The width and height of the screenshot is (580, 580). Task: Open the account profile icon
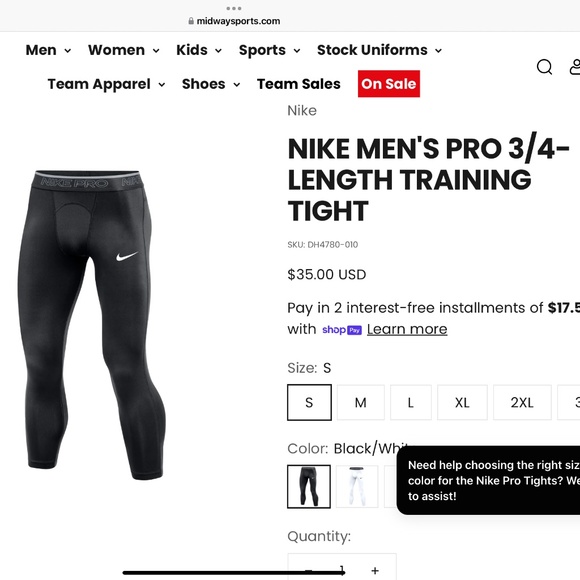(574, 67)
